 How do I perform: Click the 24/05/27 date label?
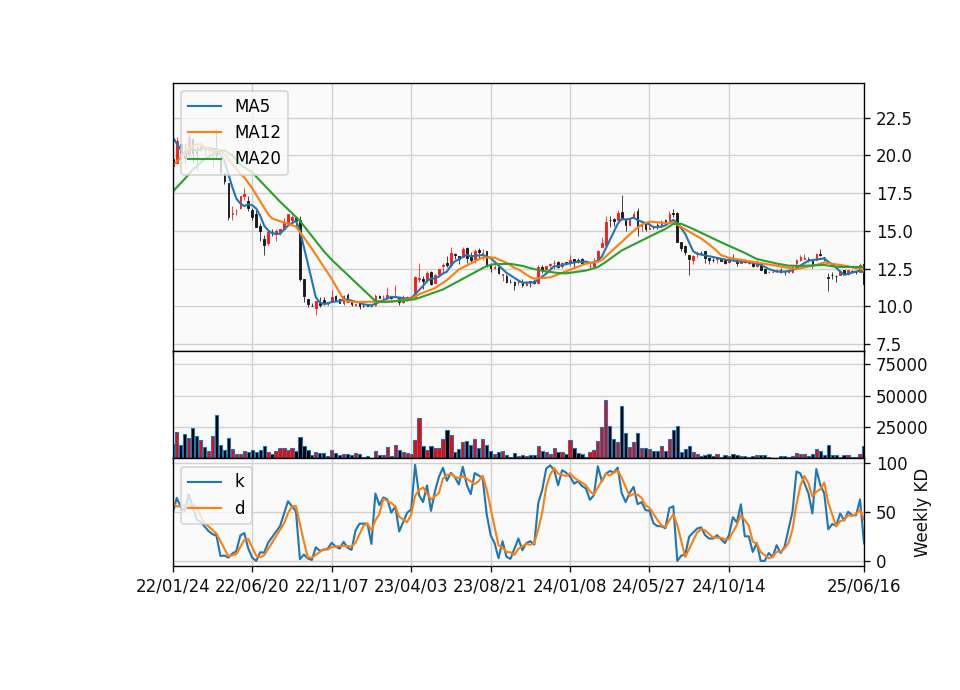click(x=649, y=586)
